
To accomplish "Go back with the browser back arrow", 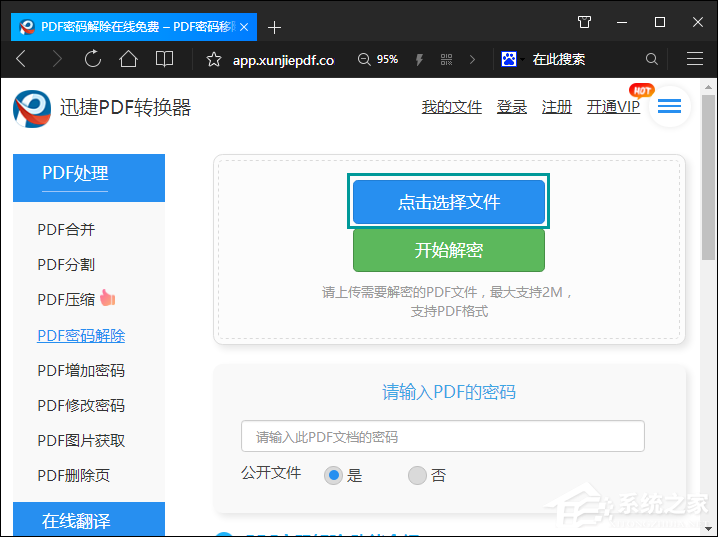I will (21, 59).
